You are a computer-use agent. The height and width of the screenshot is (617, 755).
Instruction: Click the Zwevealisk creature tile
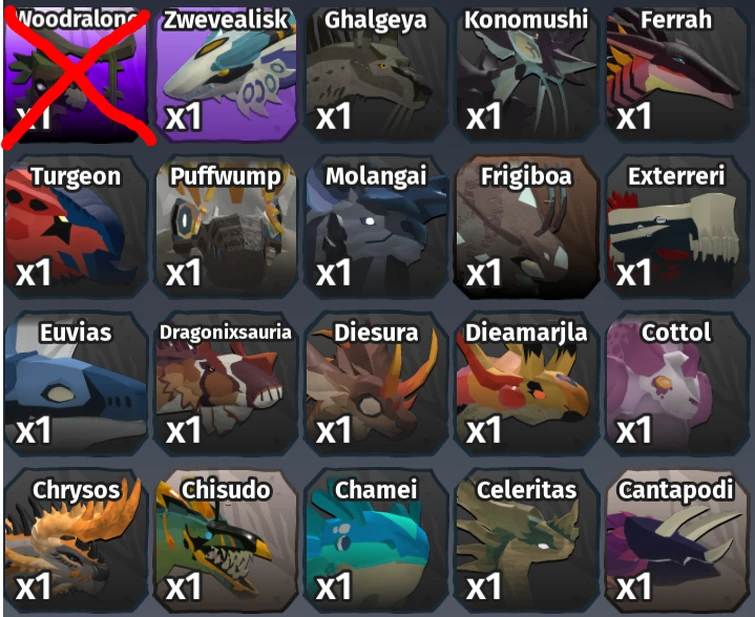pos(226,73)
